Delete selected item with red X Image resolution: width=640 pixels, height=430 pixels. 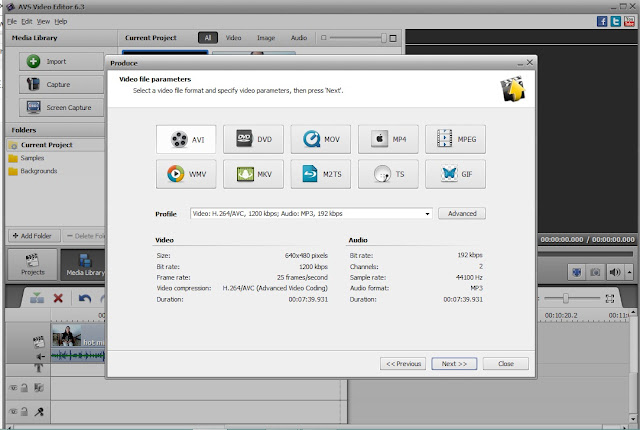58,298
